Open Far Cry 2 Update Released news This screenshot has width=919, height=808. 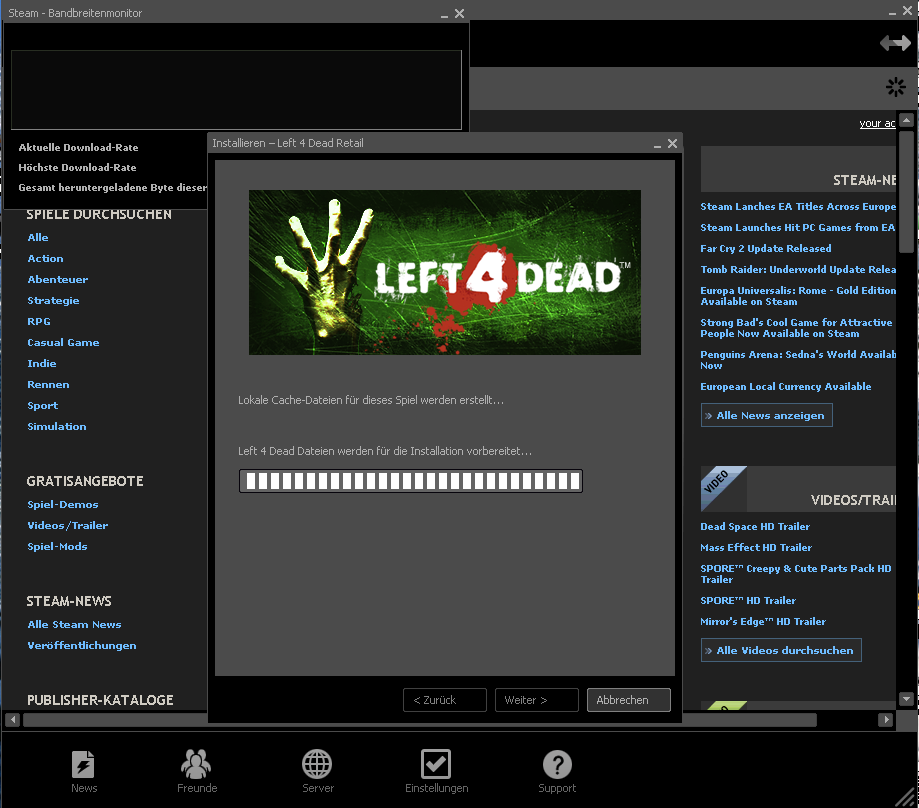(765, 248)
